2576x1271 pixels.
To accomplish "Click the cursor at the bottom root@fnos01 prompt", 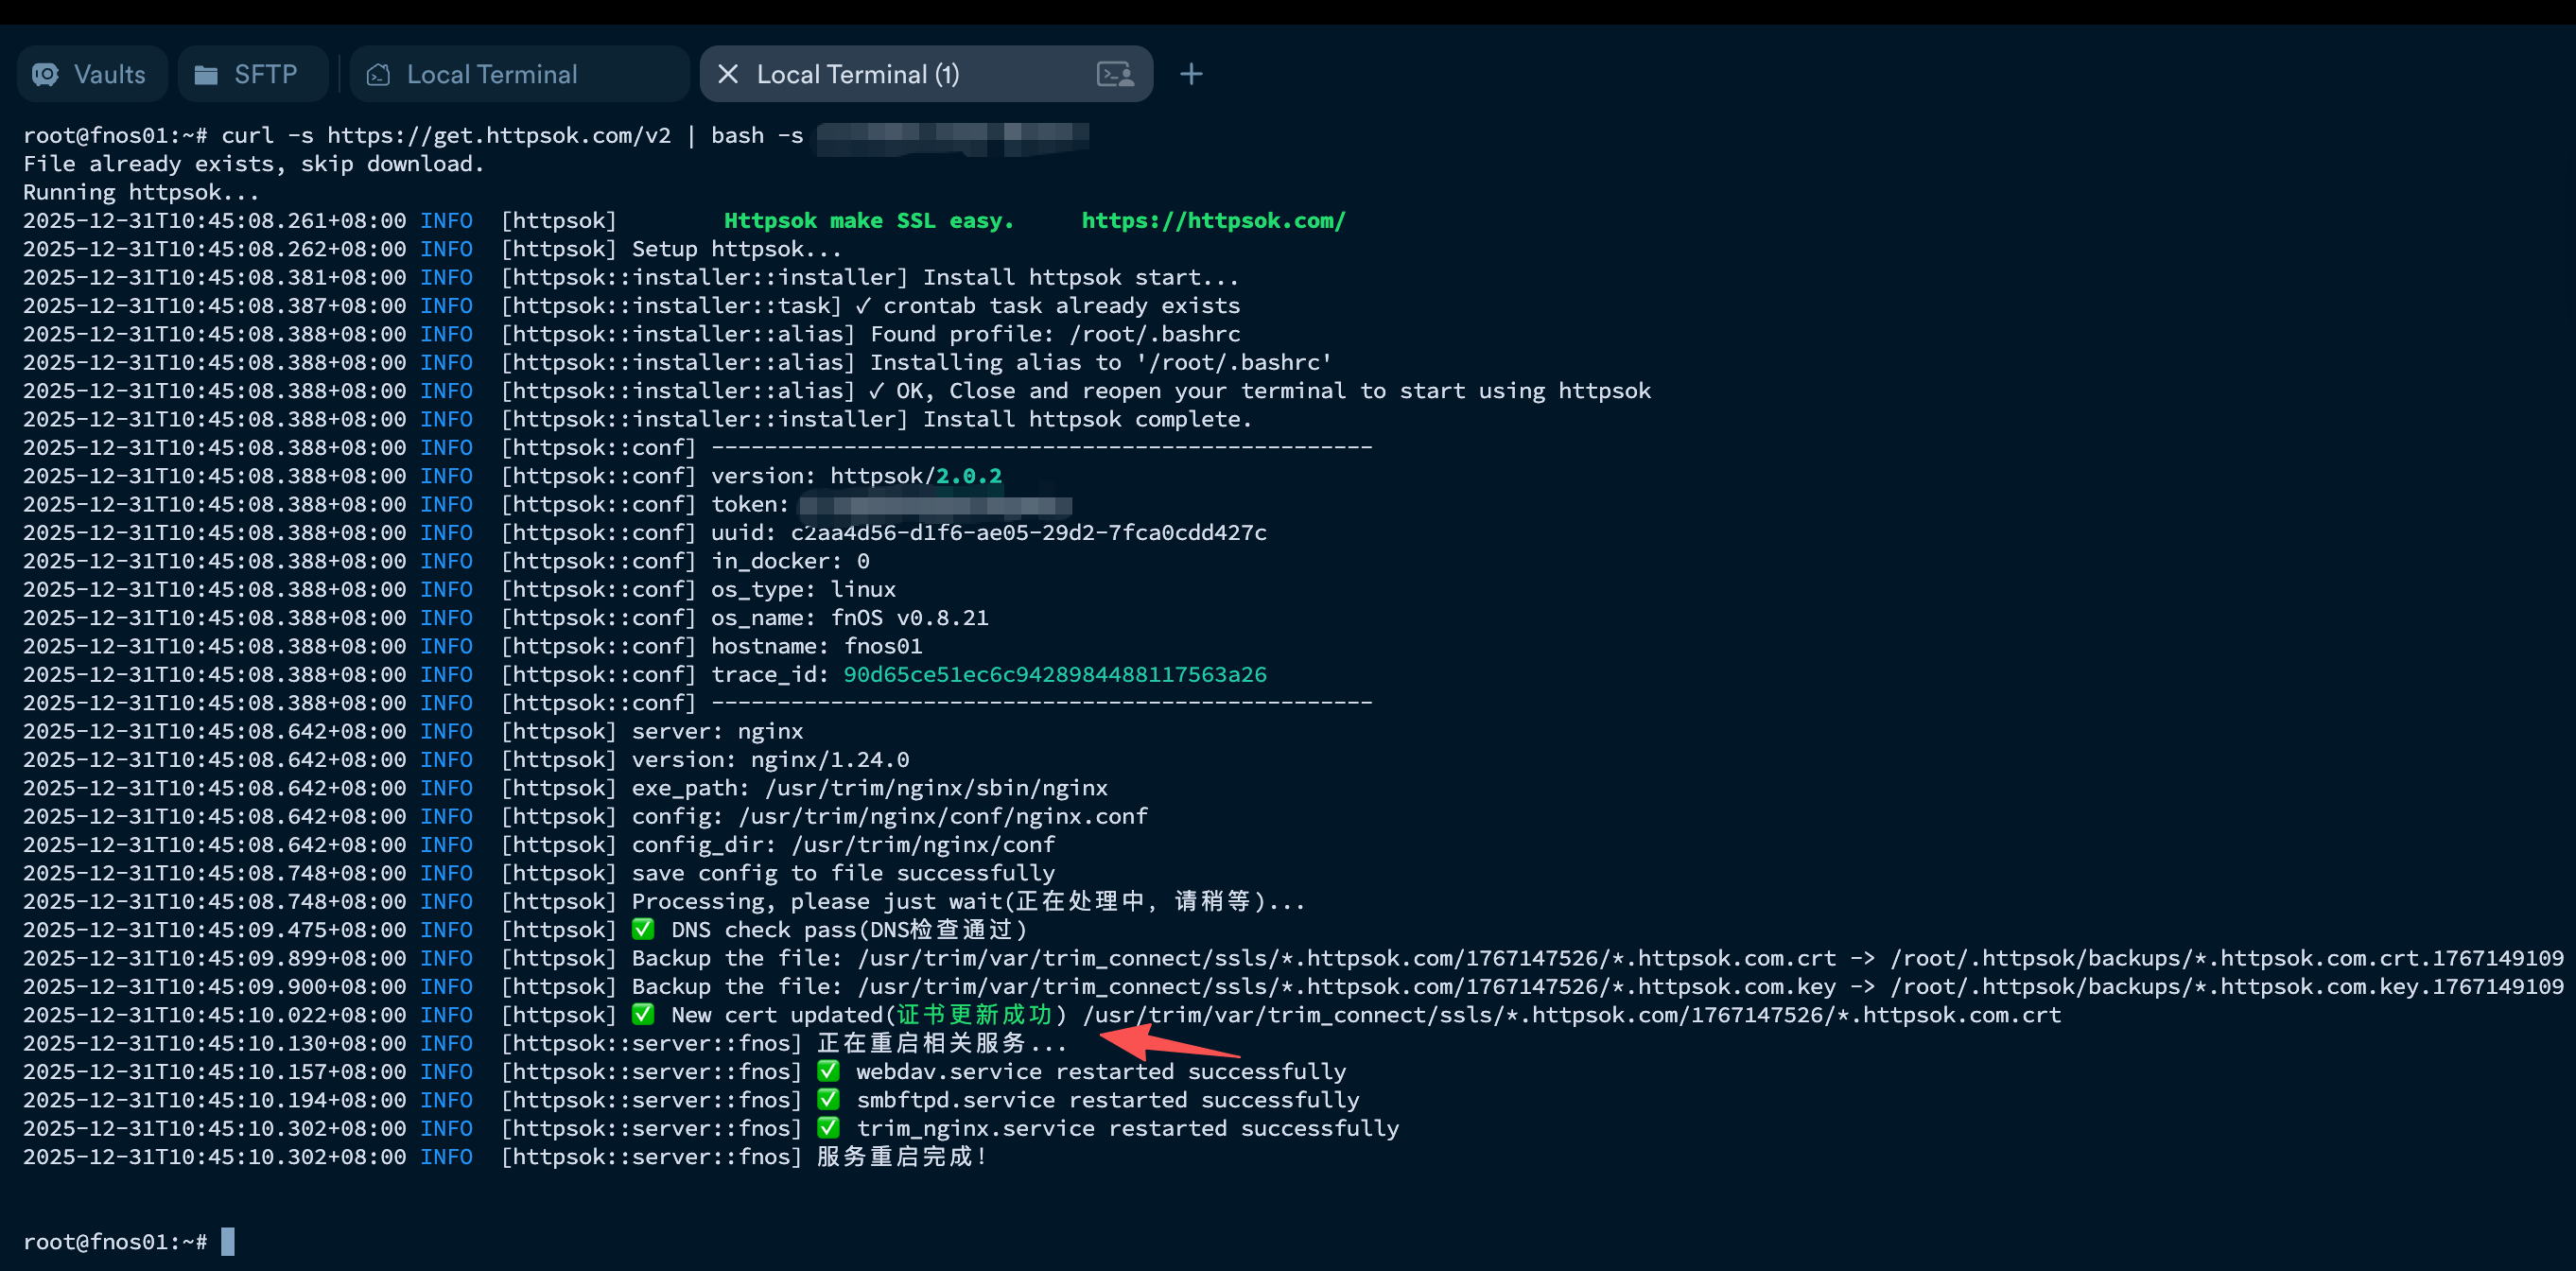I will pos(228,1242).
